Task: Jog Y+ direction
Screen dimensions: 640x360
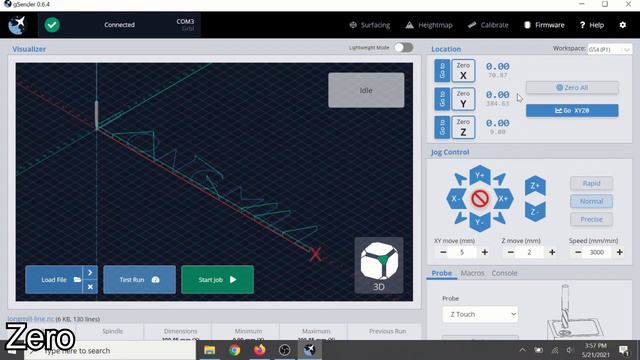Action: point(480,175)
